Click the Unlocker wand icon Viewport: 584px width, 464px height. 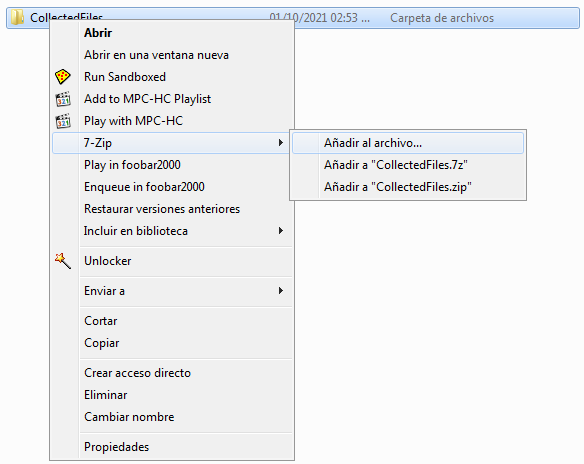tap(63, 261)
